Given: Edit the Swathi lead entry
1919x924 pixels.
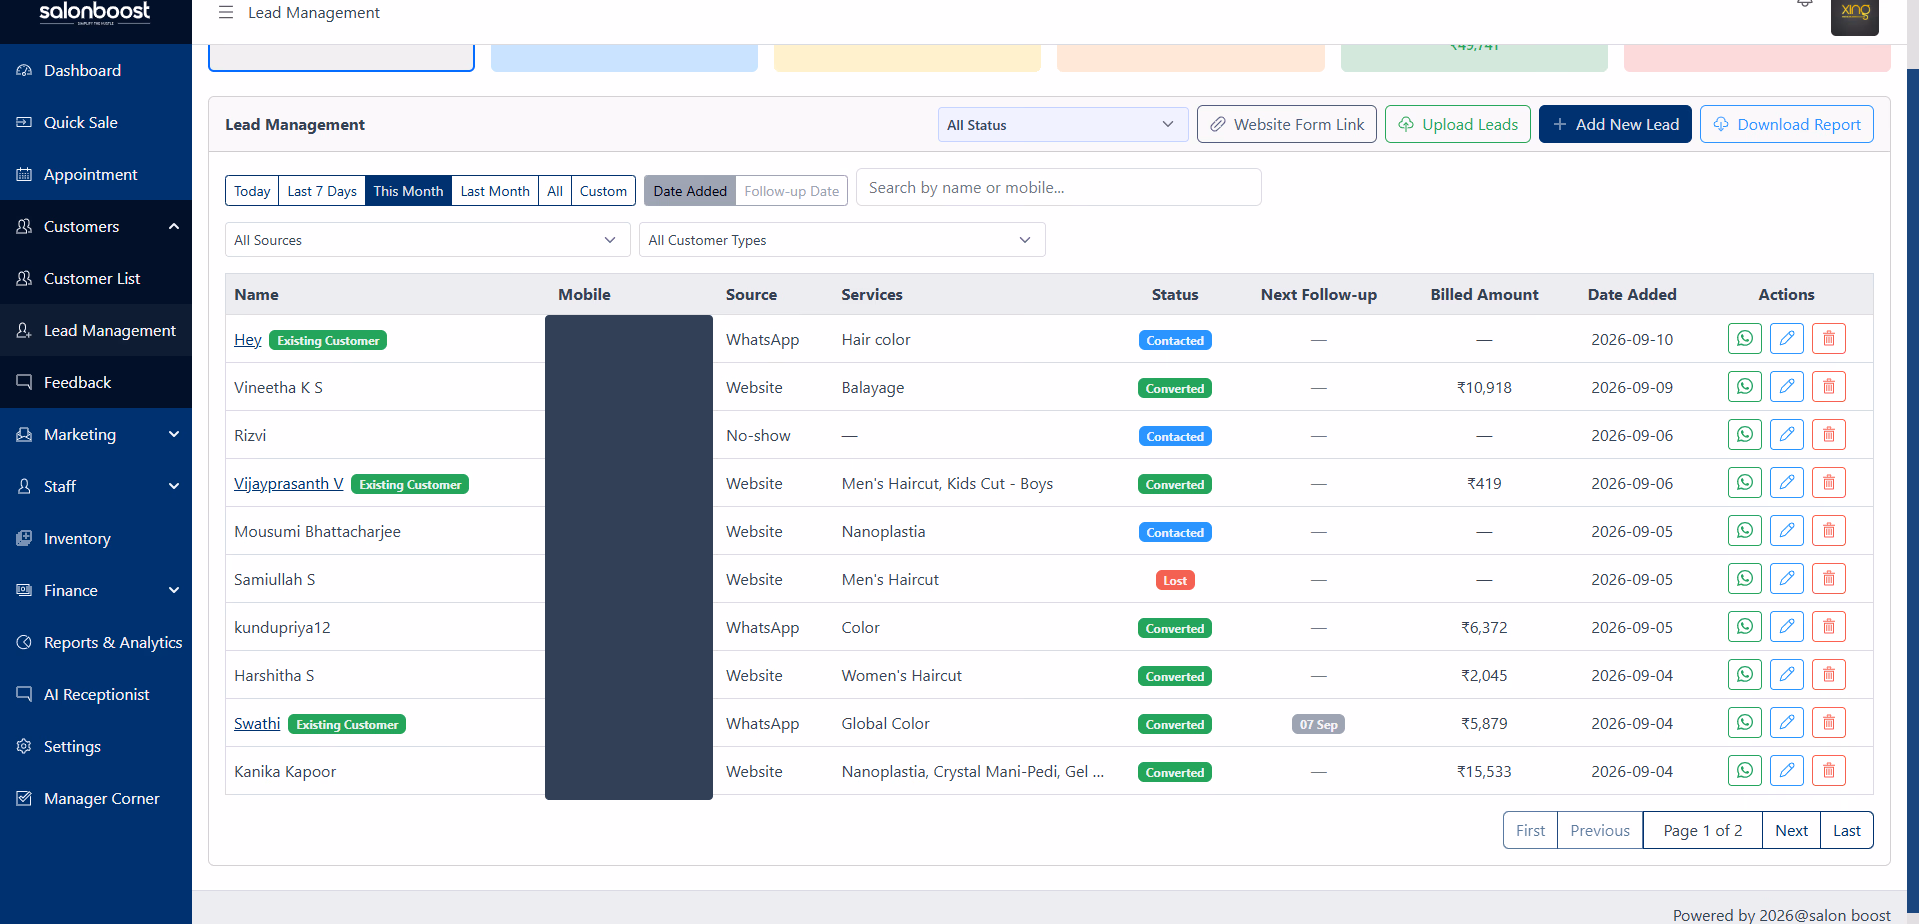Looking at the screenshot, I should coord(1786,723).
